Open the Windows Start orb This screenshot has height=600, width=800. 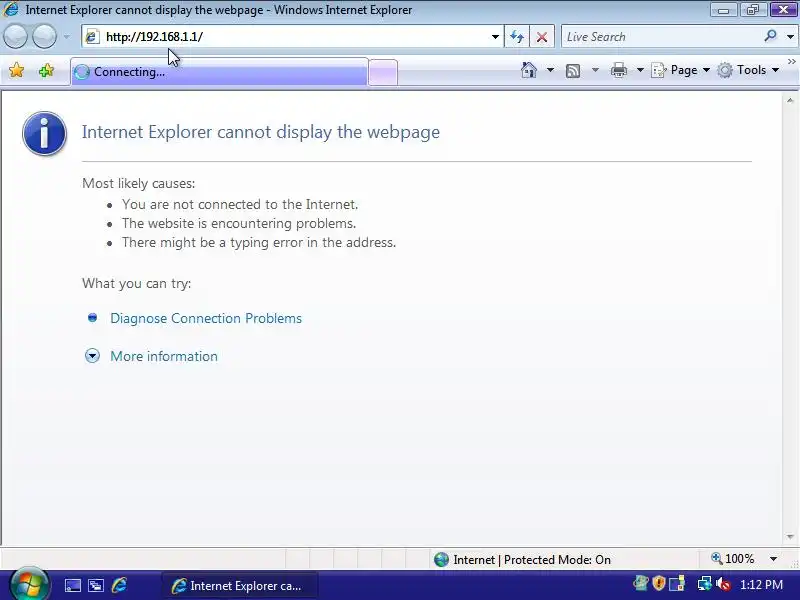(x=30, y=585)
